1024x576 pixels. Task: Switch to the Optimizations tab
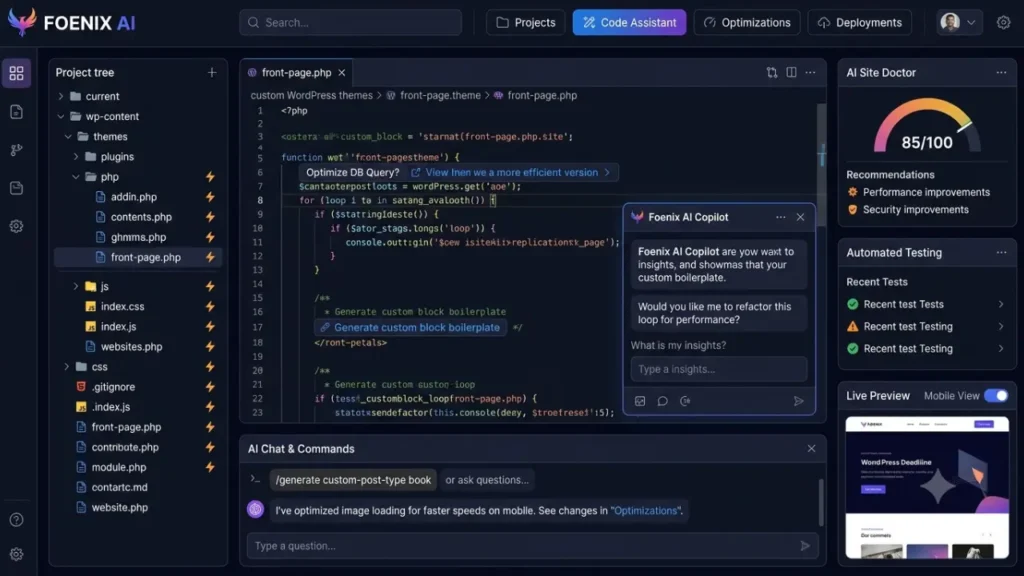point(747,22)
